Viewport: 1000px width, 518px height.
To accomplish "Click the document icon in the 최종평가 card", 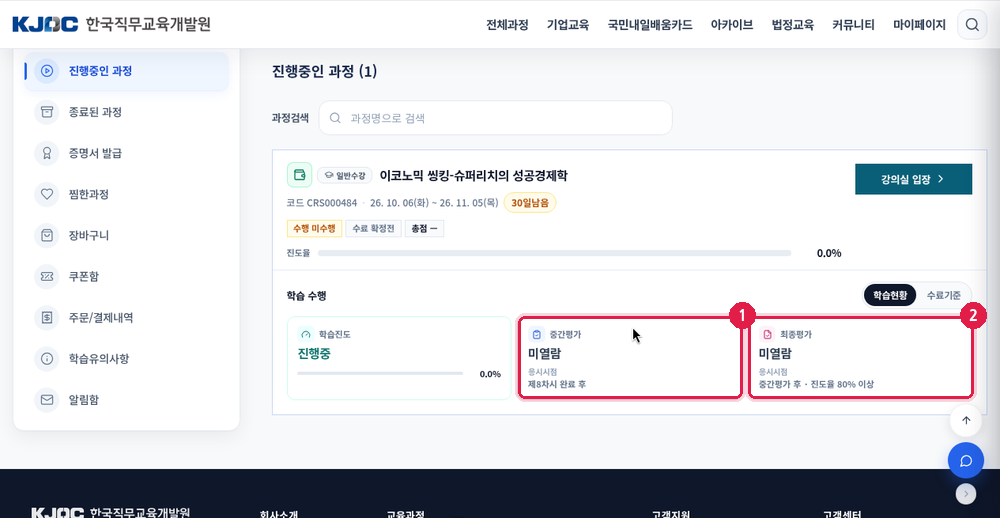I will [x=767, y=334].
